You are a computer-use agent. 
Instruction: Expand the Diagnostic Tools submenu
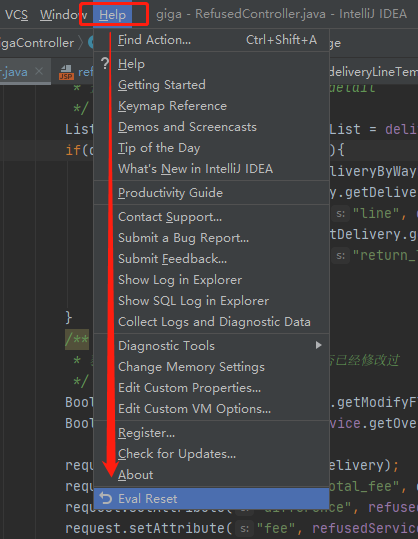coord(212,346)
